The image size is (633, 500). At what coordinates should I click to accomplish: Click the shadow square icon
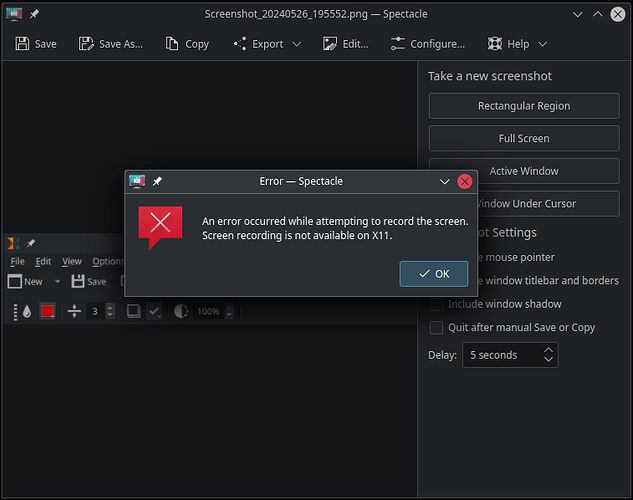(x=134, y=311)
